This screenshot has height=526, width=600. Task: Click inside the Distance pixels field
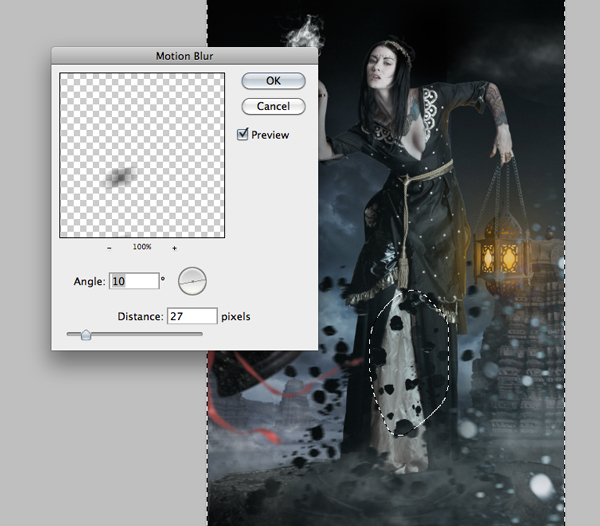click(x=192, y=316)
